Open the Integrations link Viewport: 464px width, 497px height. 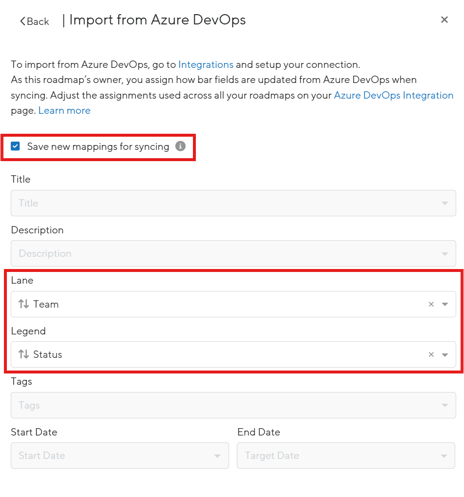click(x=206, y=64)
